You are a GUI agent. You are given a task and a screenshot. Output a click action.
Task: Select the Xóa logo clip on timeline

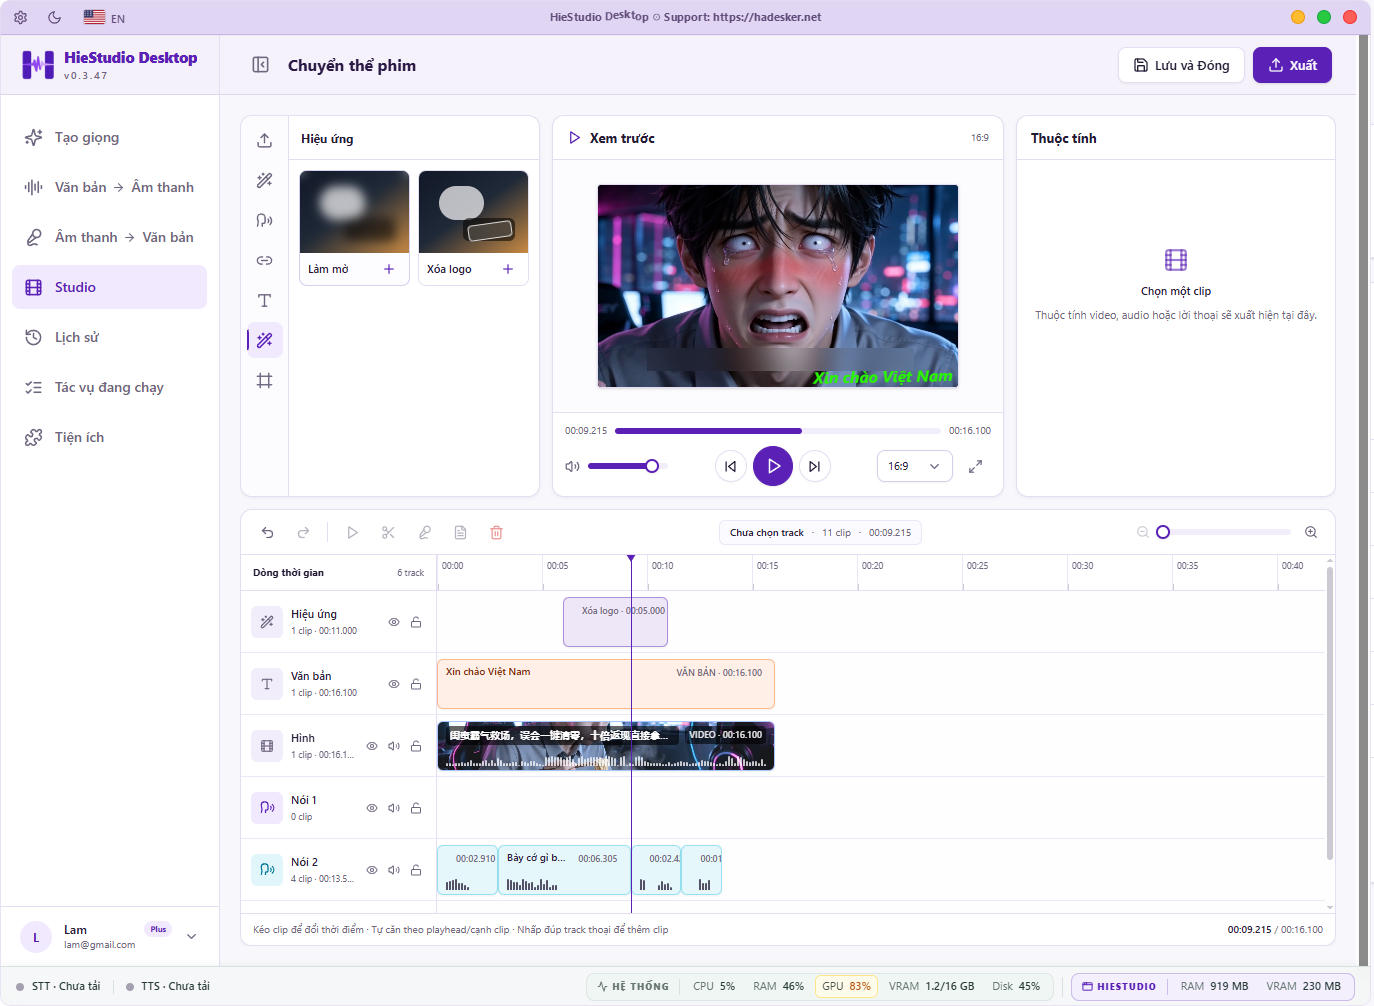point(615,622)
